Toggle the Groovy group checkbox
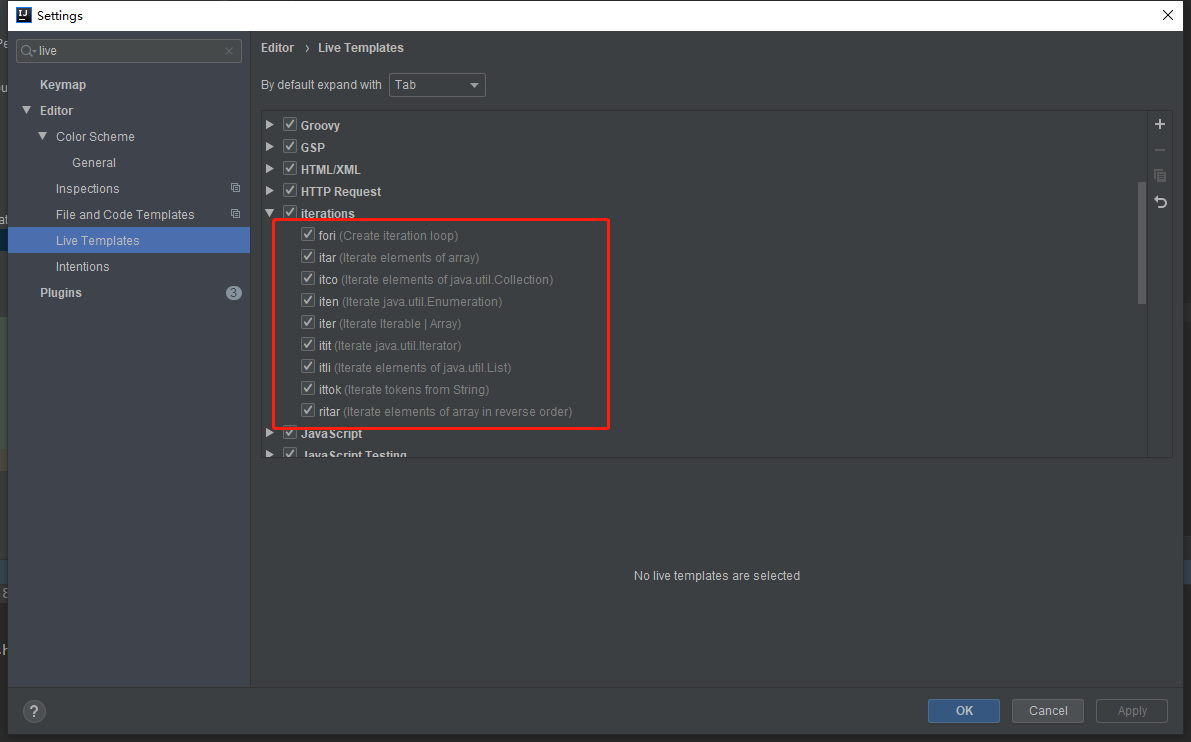The image size is (1191, 742). point(290,125)
